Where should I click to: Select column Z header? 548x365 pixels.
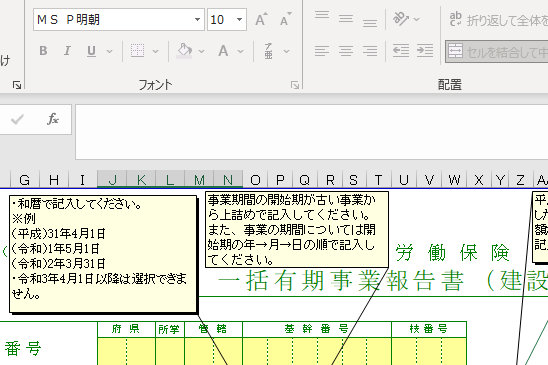click(x=521, y=180)
